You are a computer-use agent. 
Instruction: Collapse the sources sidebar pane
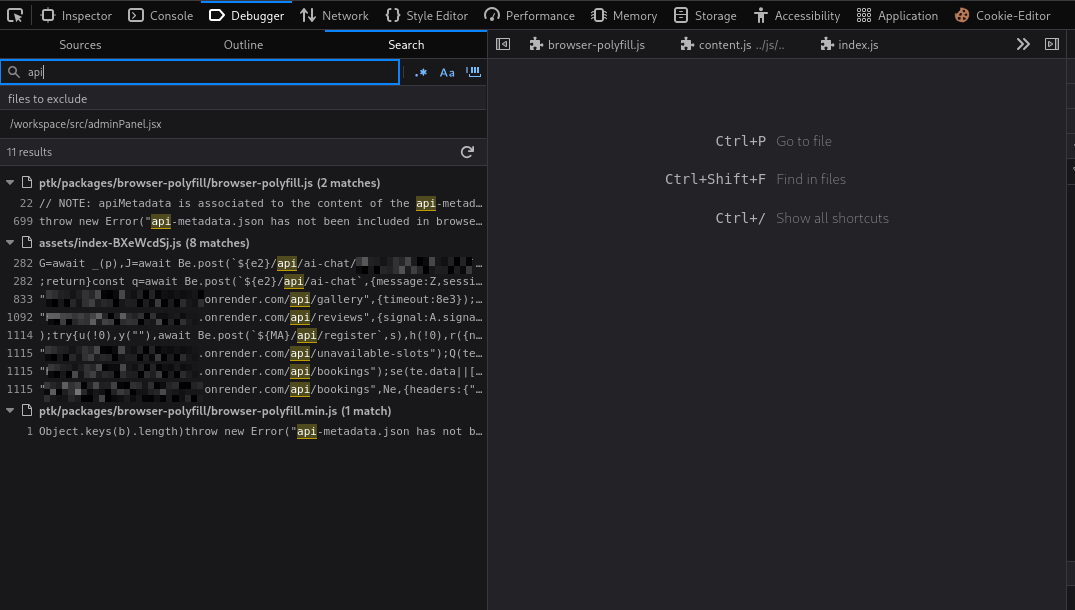click(x=503, y=45)
